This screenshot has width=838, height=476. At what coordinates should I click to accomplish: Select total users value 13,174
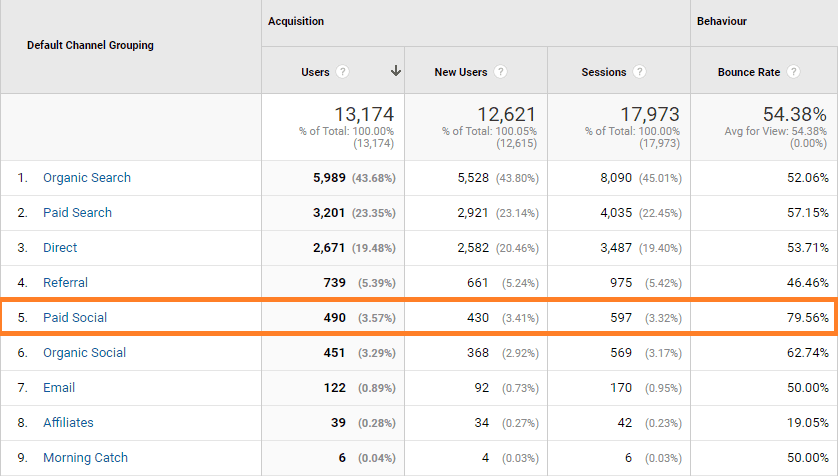click(364, 114)
